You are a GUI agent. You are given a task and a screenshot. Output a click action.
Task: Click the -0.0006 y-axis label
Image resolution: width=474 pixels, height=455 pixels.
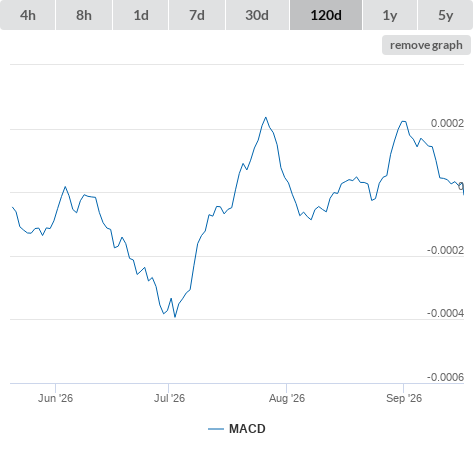click(x=445, y=377)
